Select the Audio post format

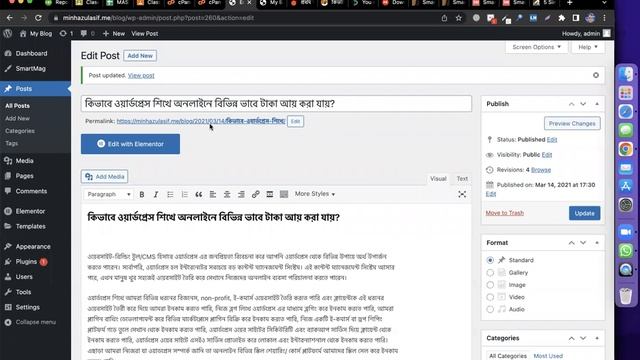(490, 309)
